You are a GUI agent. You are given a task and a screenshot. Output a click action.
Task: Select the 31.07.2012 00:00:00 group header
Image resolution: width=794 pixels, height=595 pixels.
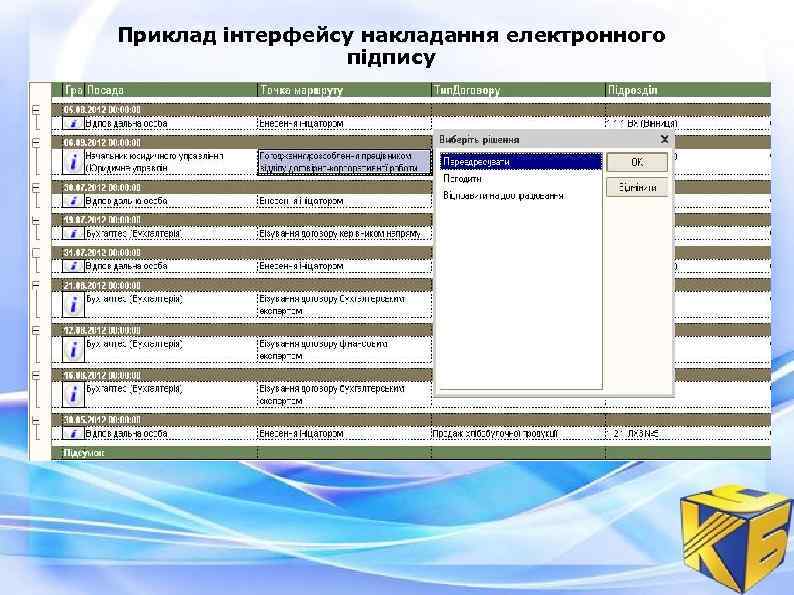pos(242,252)
